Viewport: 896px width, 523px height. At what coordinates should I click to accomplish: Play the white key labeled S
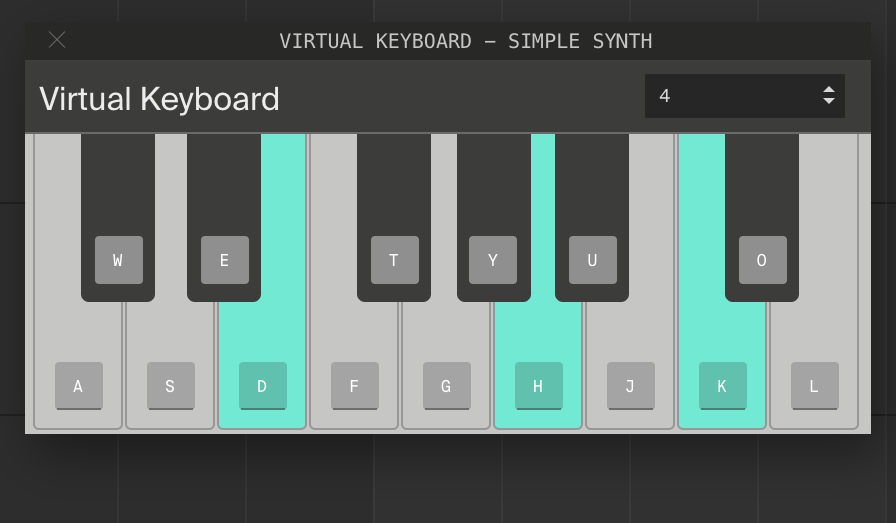point(170,366)
